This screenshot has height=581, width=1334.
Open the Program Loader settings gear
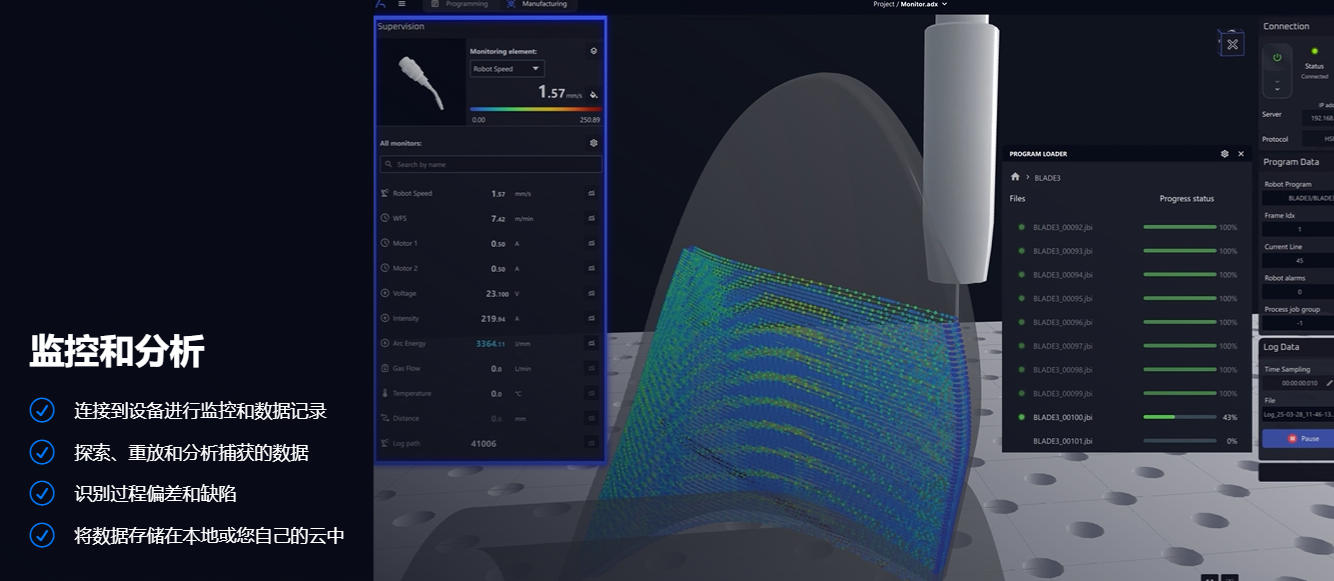1224,153
